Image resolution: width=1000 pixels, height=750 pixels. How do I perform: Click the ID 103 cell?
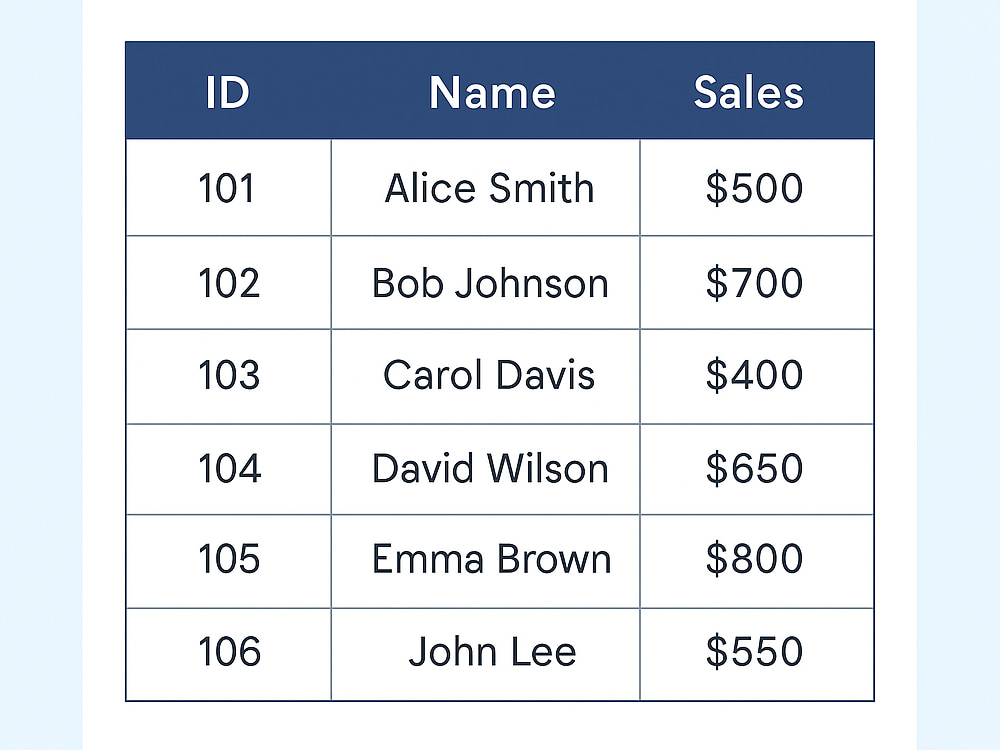pyautogui.click(x=229, y=376)
